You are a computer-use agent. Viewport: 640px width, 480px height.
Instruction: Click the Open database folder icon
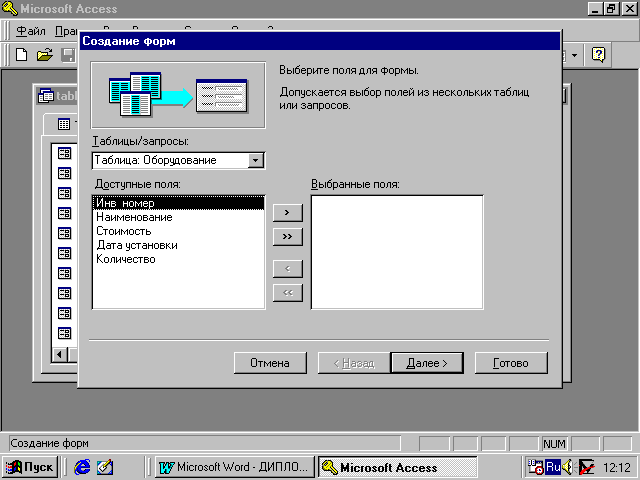tap(44, 54)
